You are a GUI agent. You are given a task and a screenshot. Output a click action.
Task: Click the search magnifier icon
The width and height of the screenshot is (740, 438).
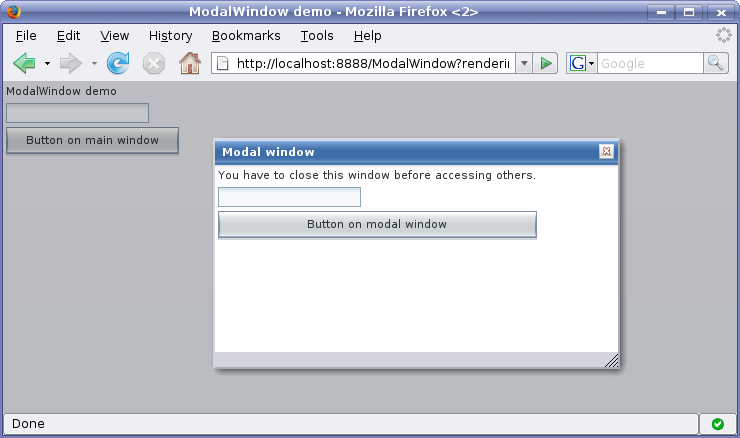click(716, 64)
